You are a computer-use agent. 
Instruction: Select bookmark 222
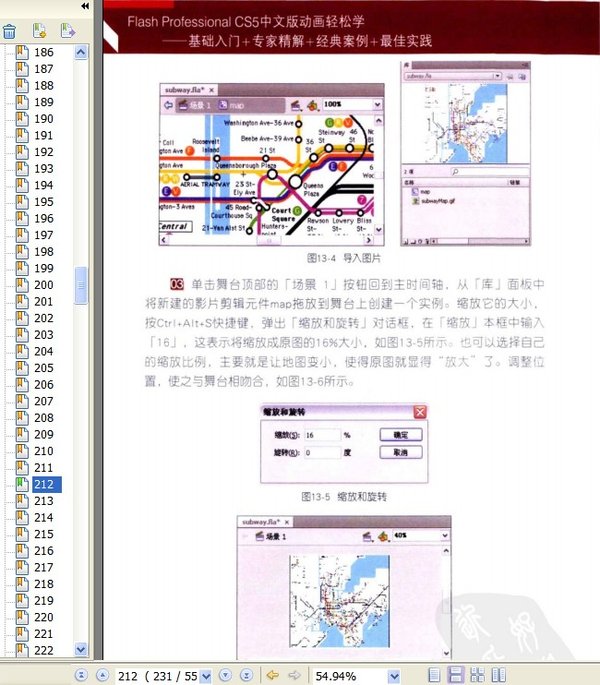point(44,650)
